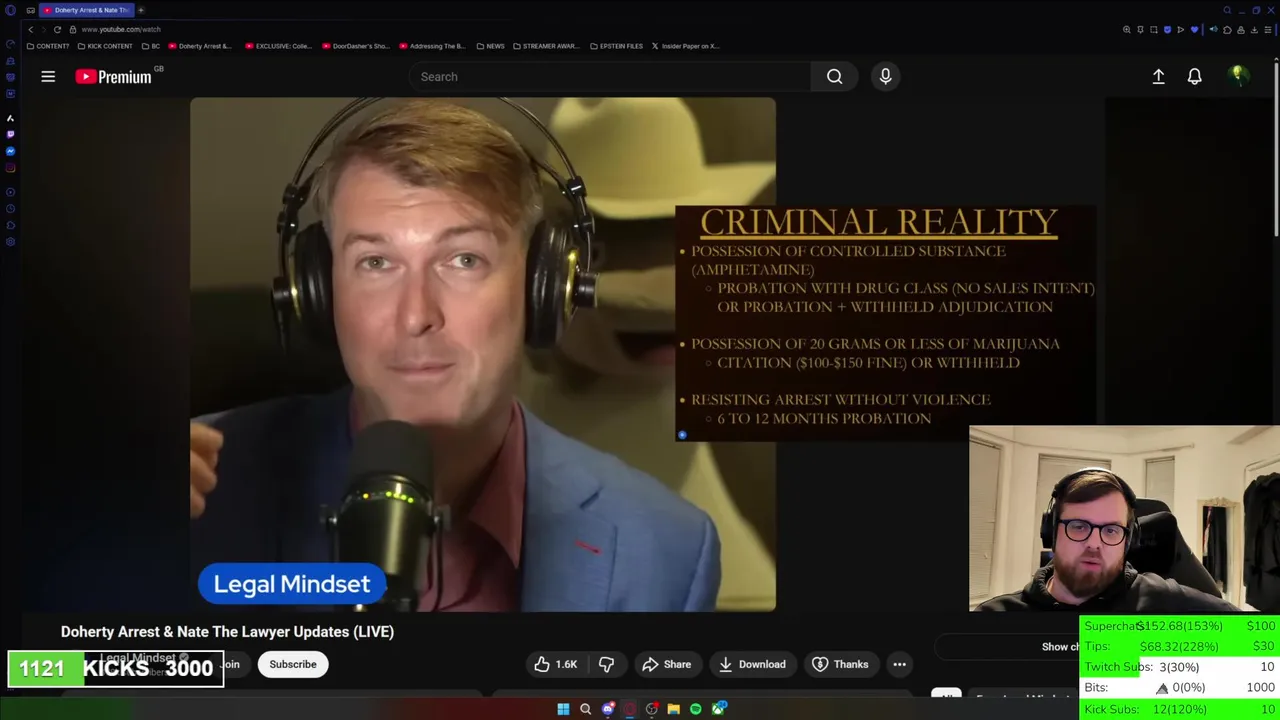Open a new browser tab with plus
The image size is (1280, 720).
(x=141, y=10)
